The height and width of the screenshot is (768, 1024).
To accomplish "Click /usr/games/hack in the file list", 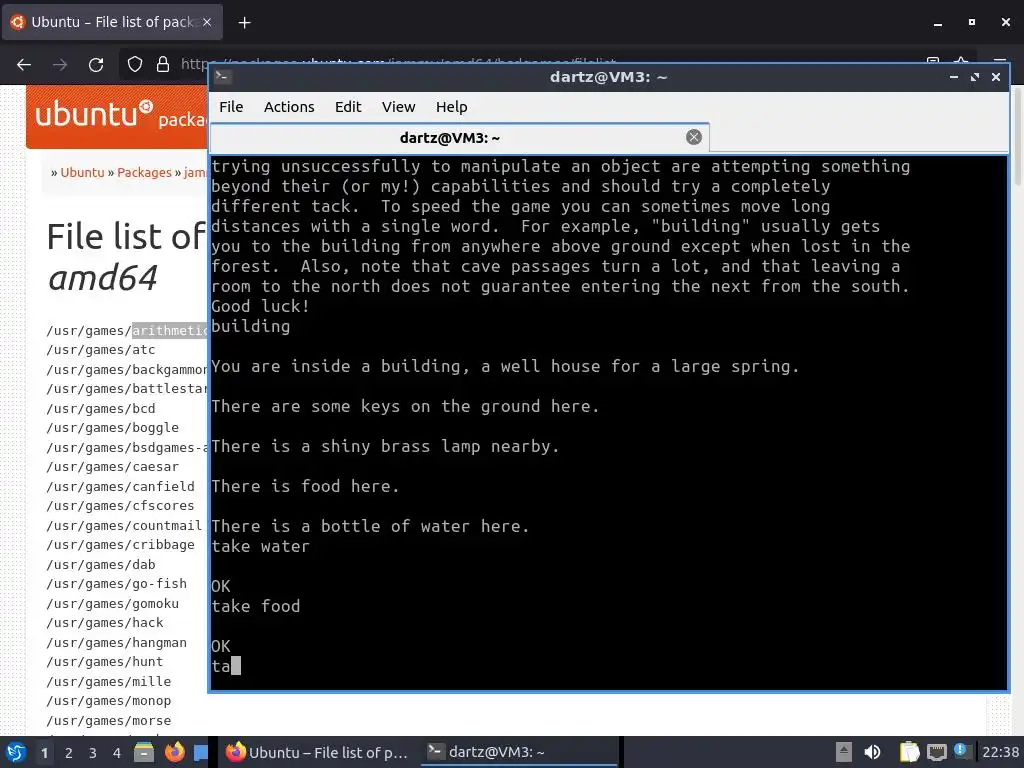I will [104, 622].
